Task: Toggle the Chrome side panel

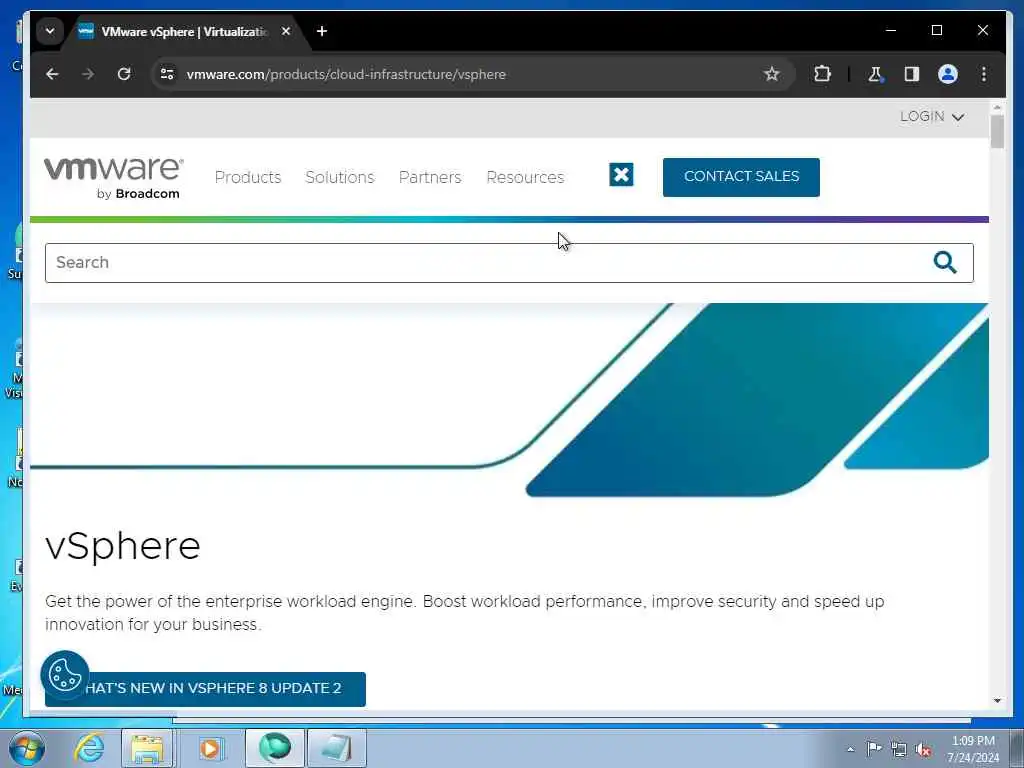Action: point(912,74)
